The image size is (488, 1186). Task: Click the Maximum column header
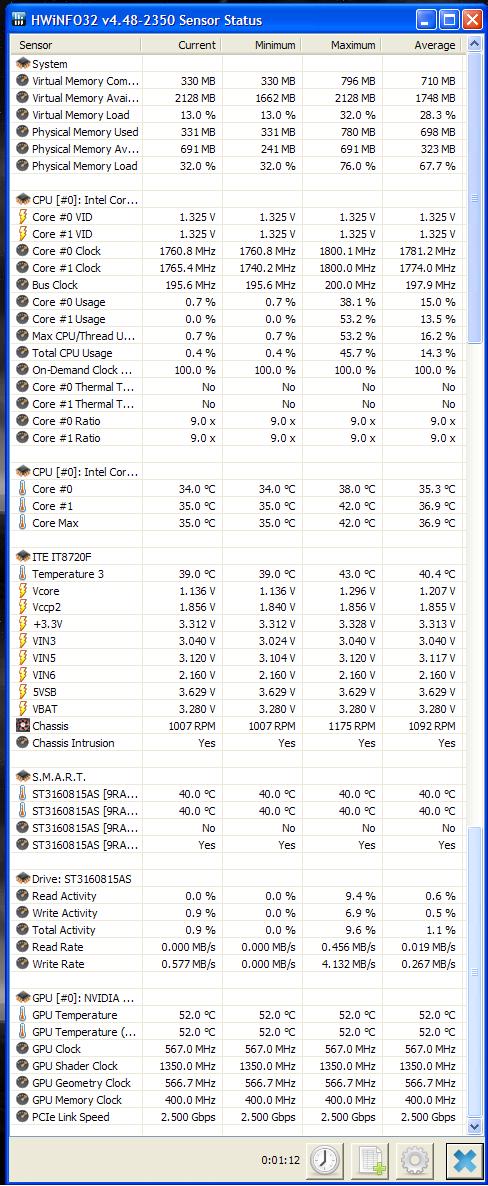coord(341,45)
